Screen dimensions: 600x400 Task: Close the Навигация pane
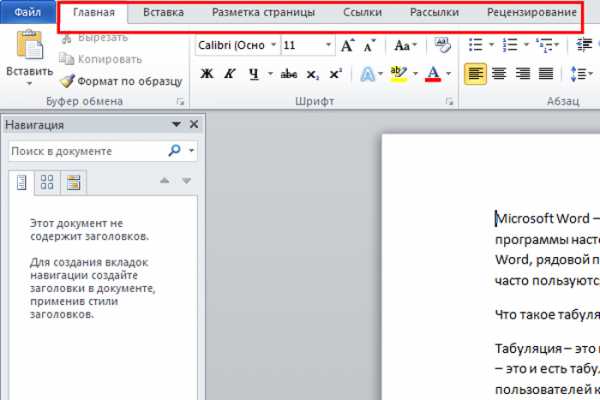pos(194,124)
